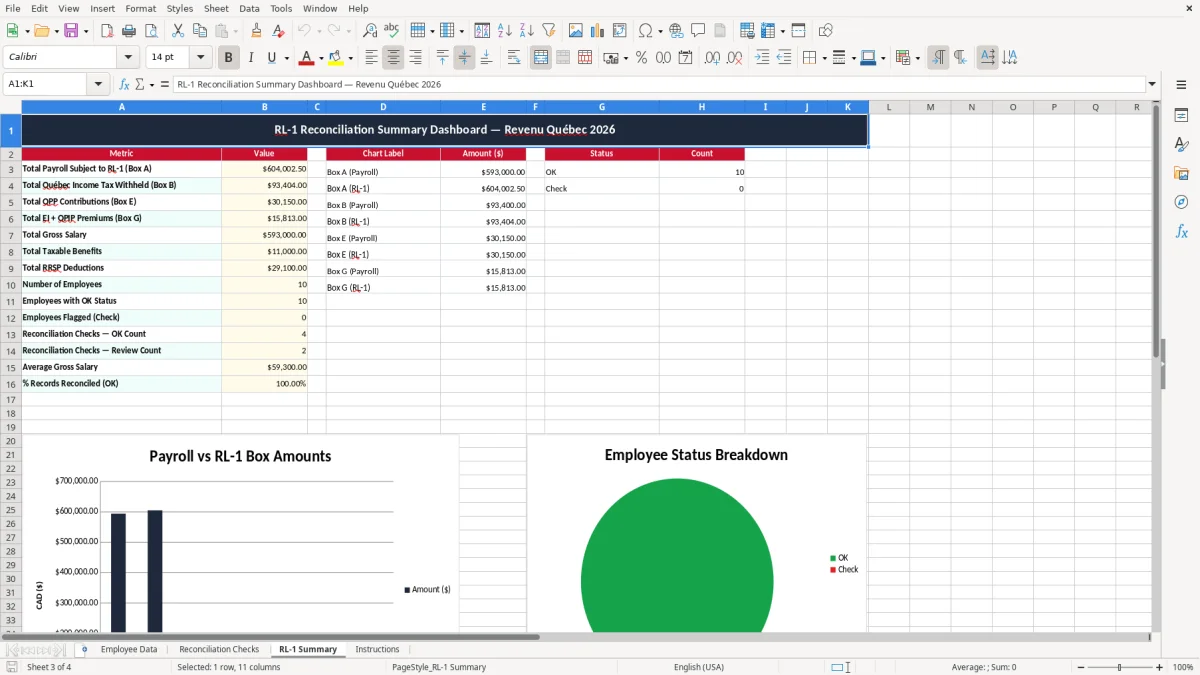The width and height of the screenshot is (1200, 675).
Task: Open Find & Replace
Action: click(370, 31)
